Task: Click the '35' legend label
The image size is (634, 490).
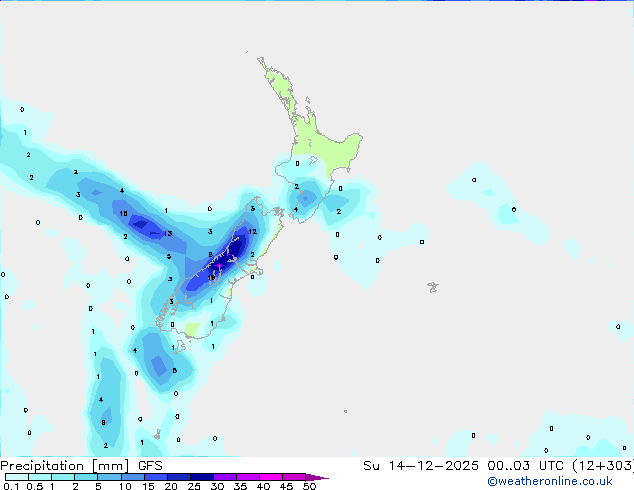Action: click(x=240, y=486)
